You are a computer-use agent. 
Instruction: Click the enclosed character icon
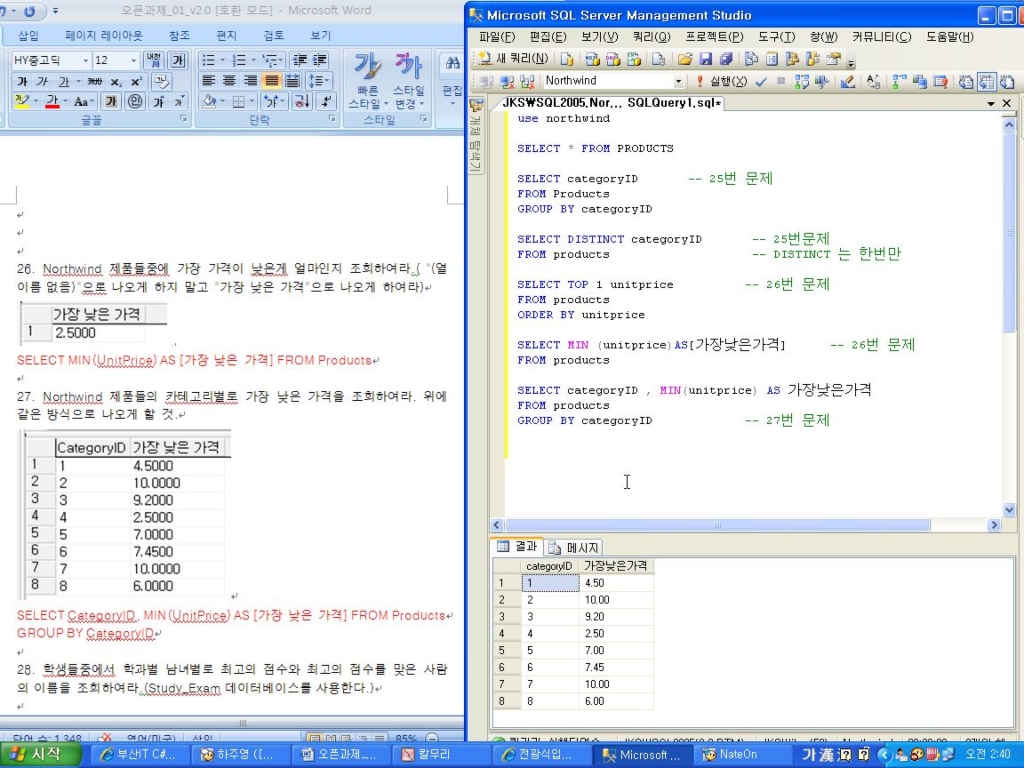click(x=135, y=101)
